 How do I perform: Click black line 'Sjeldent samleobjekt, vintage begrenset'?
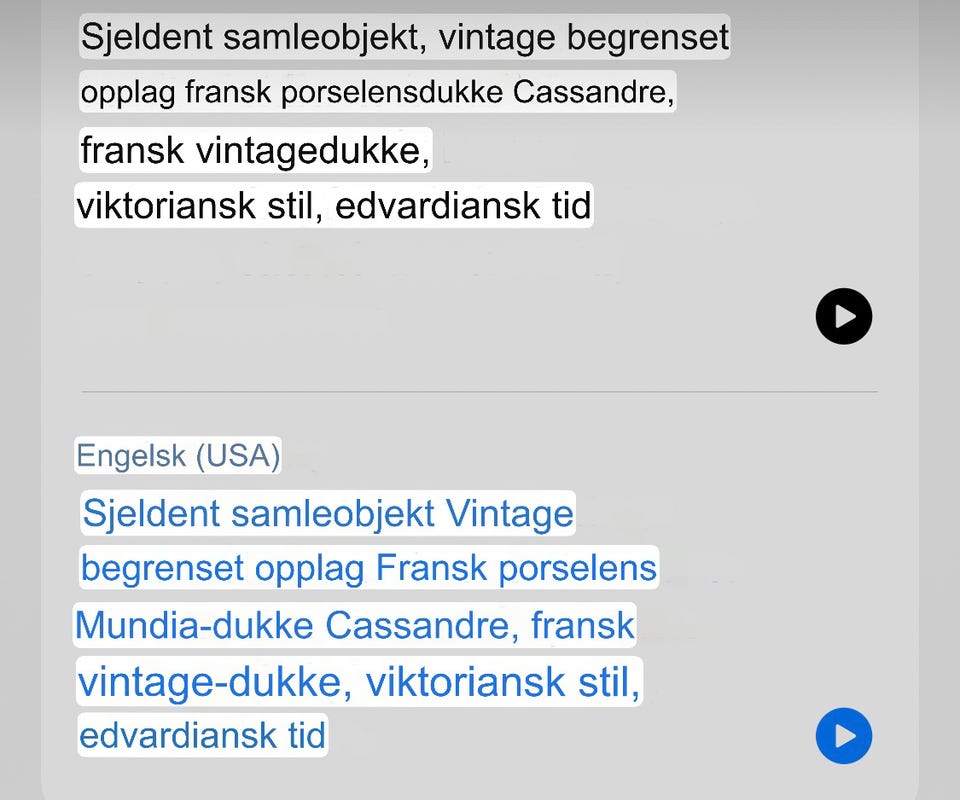(404, 38)
